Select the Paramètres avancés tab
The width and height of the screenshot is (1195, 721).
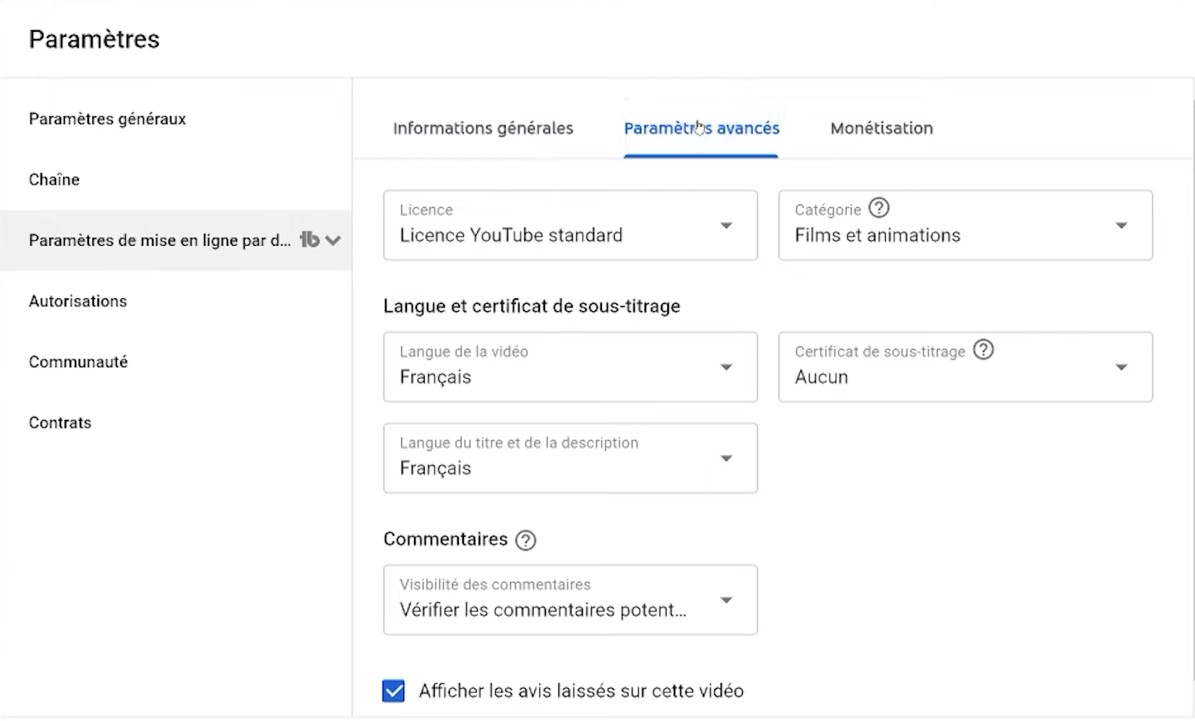pyautogui.click(x=701, y=128)
